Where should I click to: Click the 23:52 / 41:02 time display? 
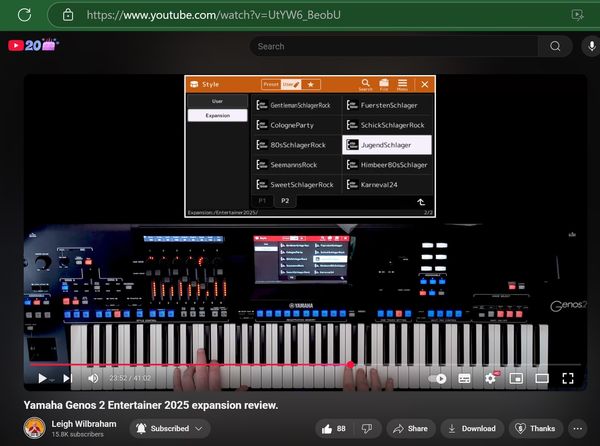[x=130, y=378]
